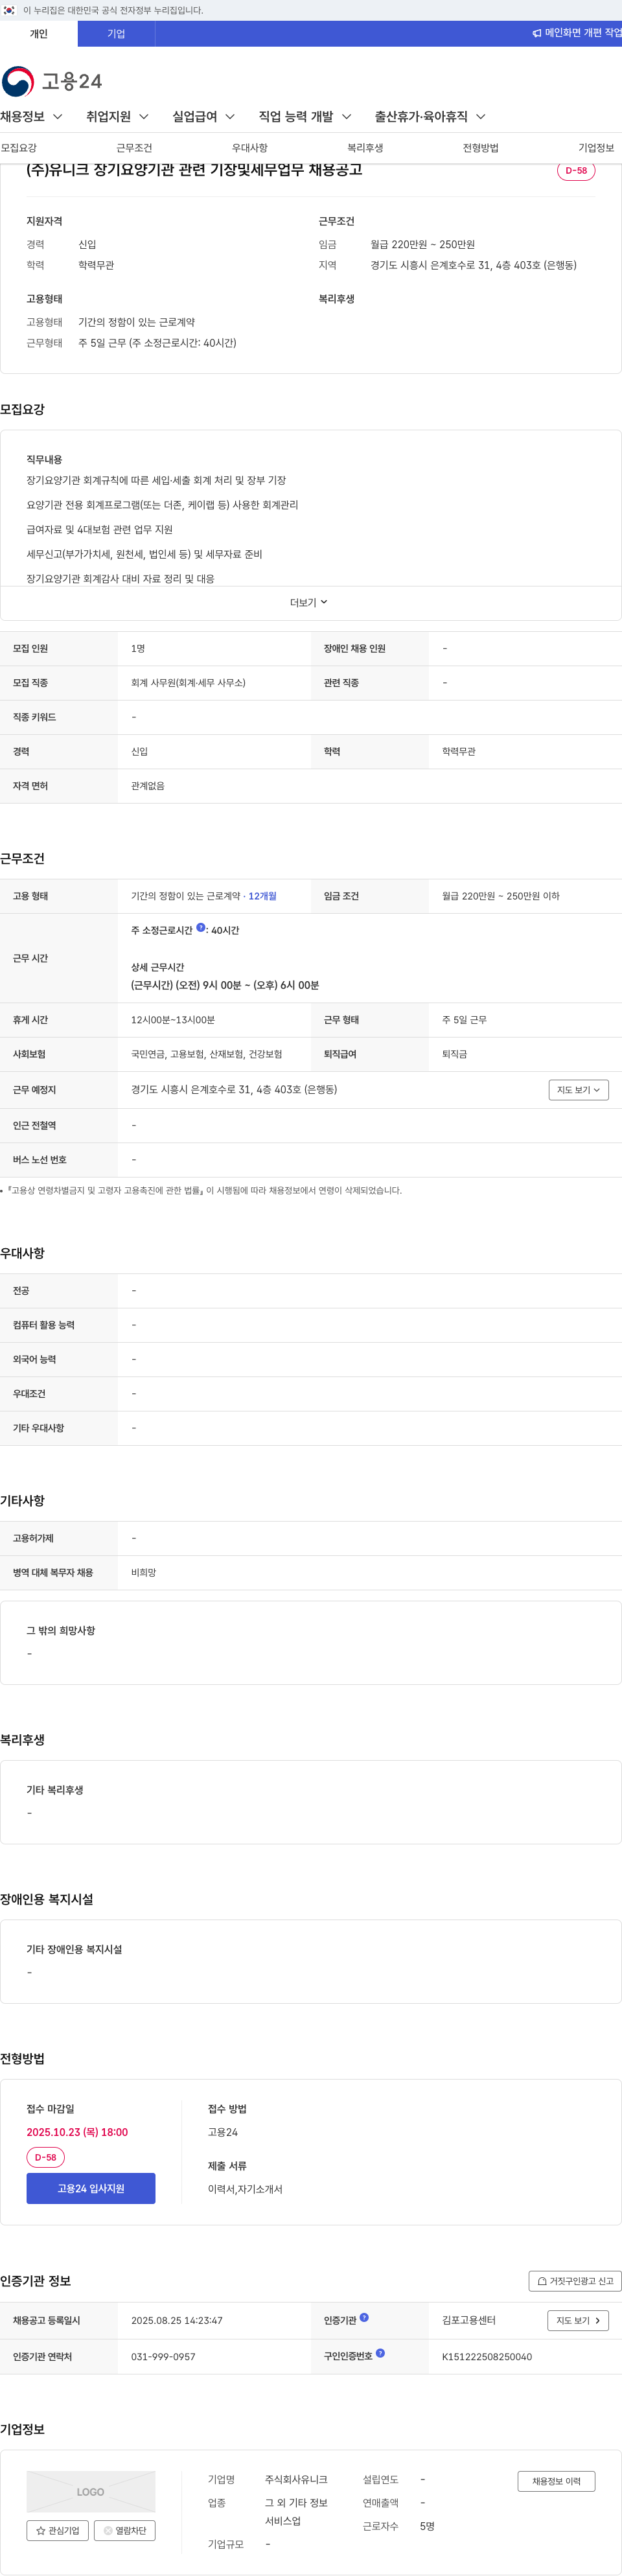This screenshot has width=622, height=2576.
Task: Click the company LOGO placeholder image
Action: (91, 2491)
